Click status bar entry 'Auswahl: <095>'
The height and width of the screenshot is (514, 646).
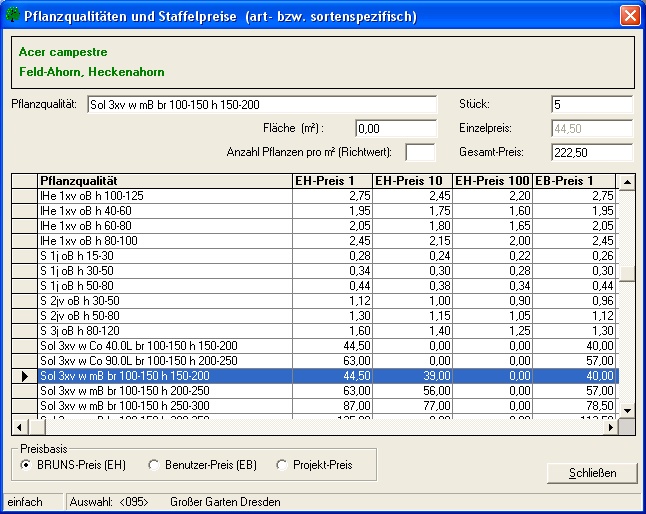(x=109, y=502)
